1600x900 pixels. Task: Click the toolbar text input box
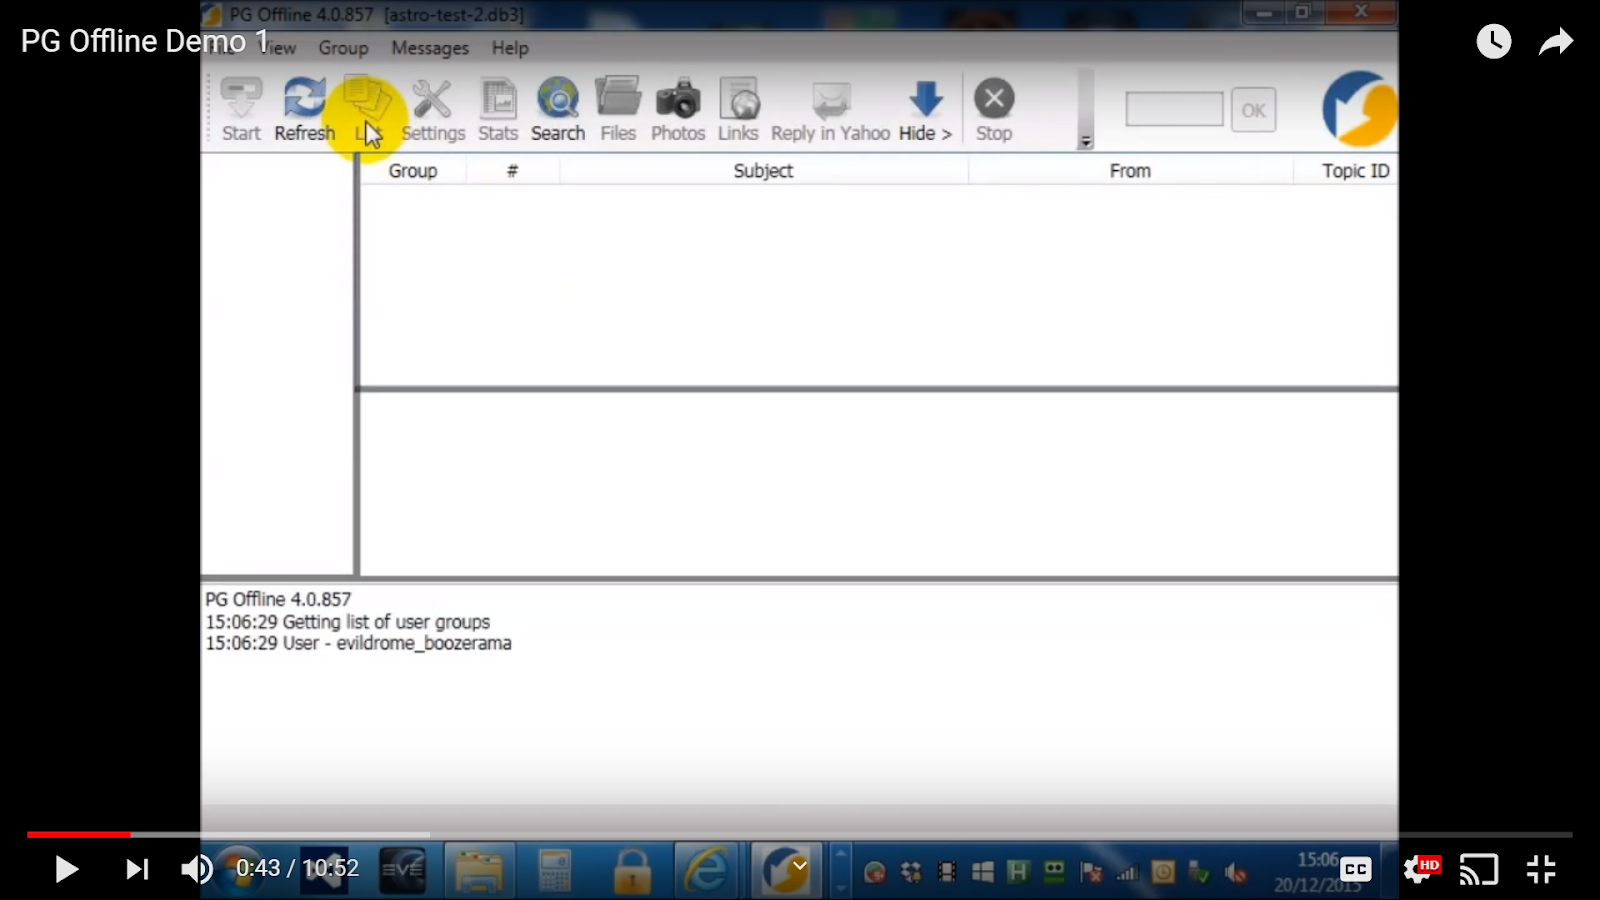pyautogui.click(x=1174, y=109)
